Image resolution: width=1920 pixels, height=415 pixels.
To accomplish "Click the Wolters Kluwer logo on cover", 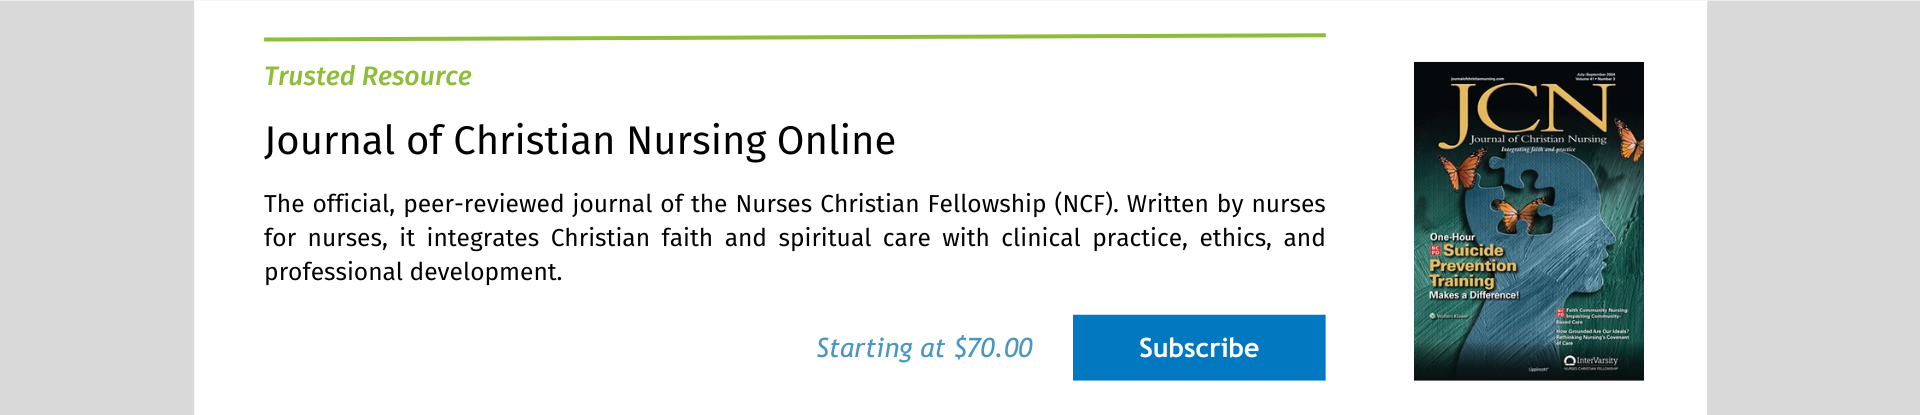I will tap(1448, 316).
